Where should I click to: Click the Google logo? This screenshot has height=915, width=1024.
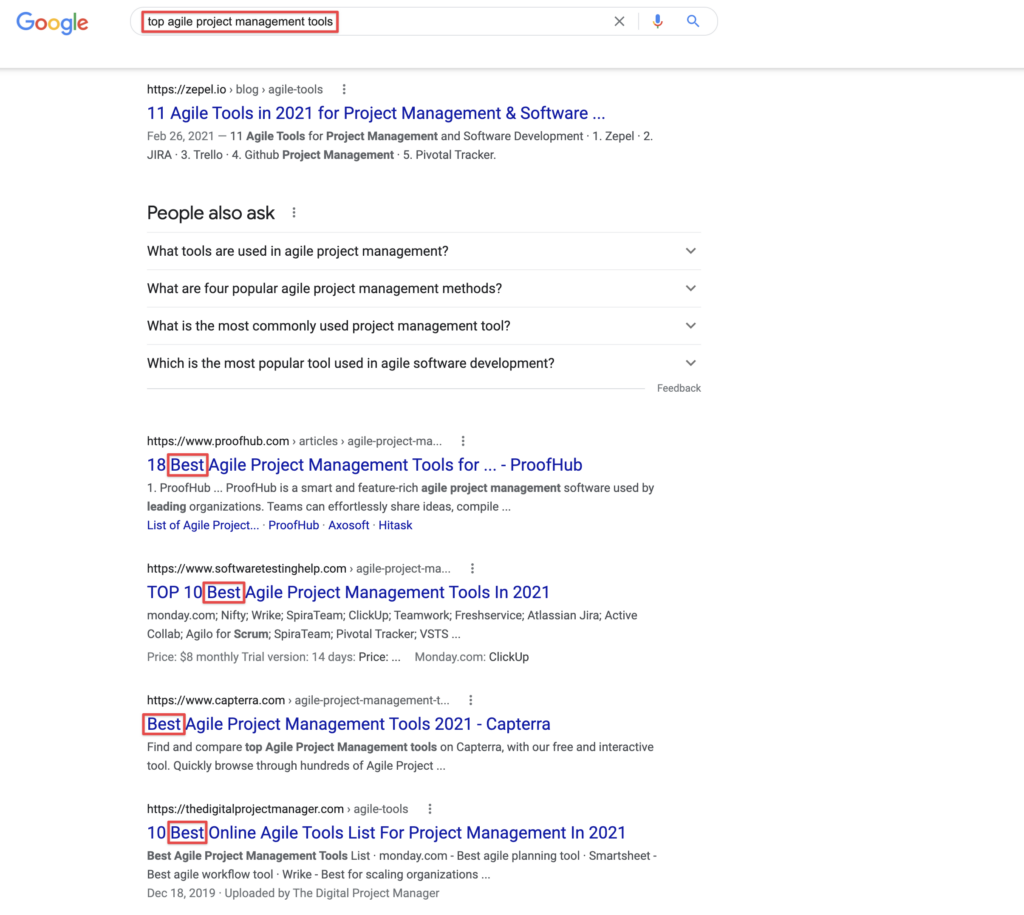tap(52, 23)
